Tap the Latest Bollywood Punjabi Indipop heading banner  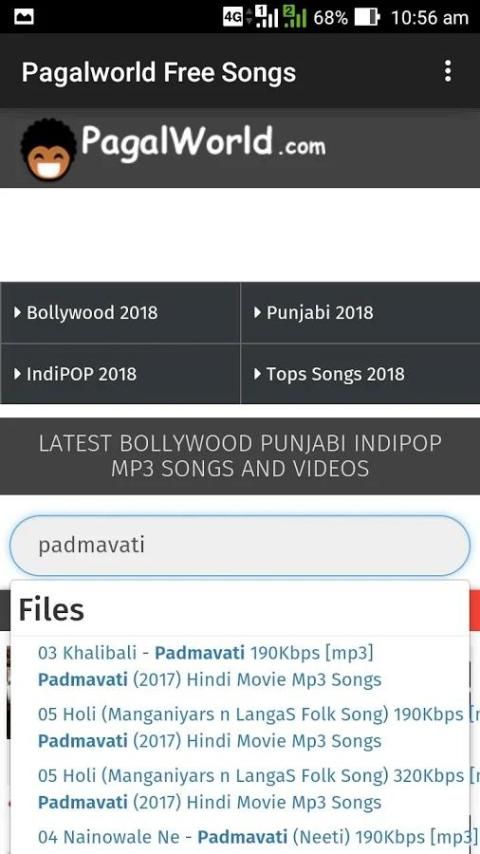240,456
